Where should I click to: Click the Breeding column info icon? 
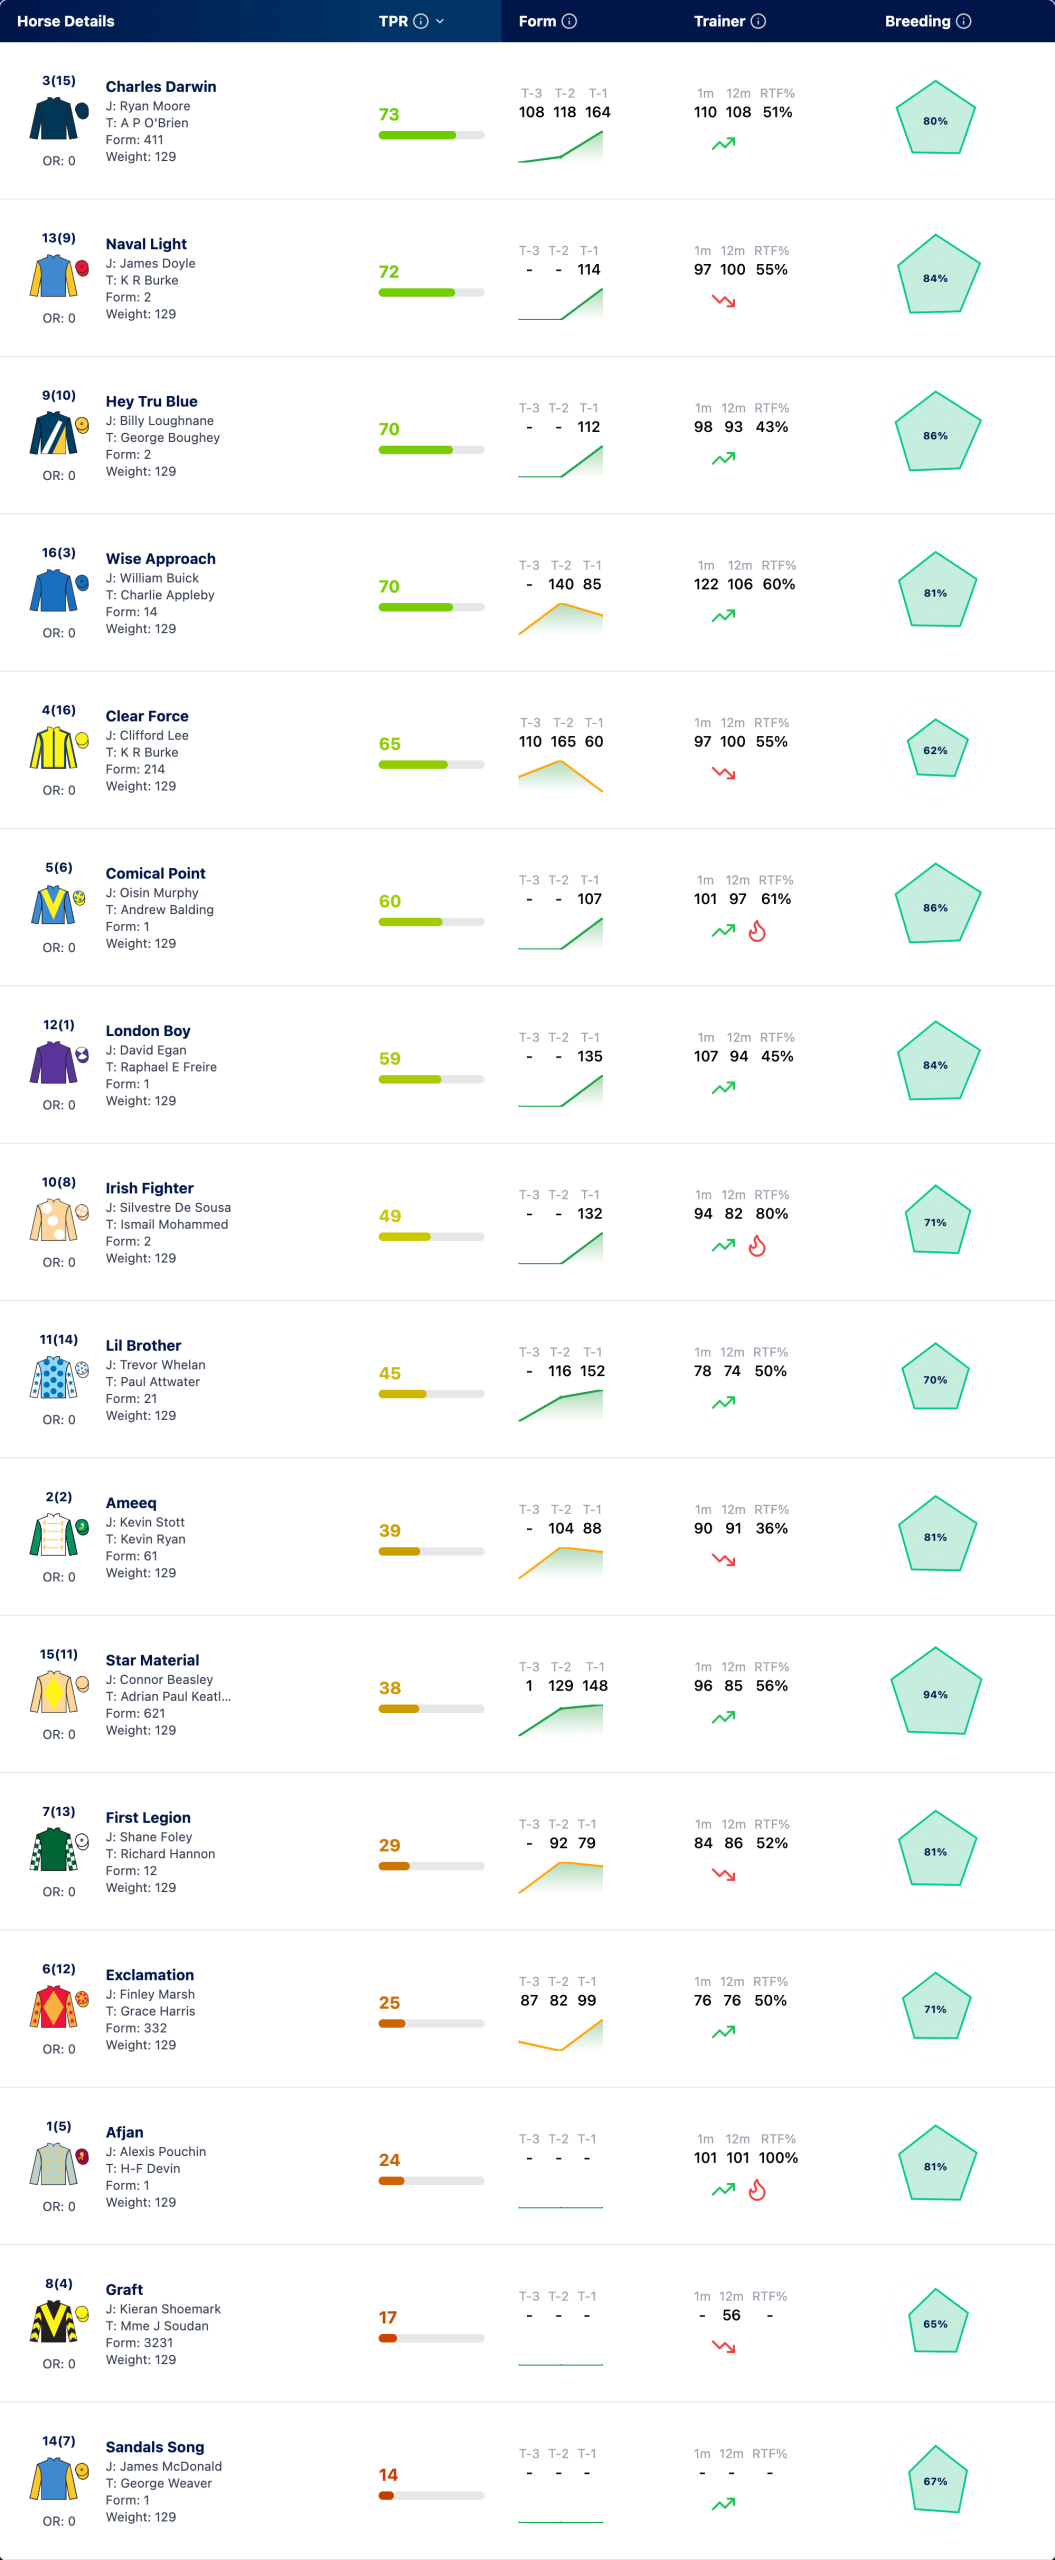[964, 21]
